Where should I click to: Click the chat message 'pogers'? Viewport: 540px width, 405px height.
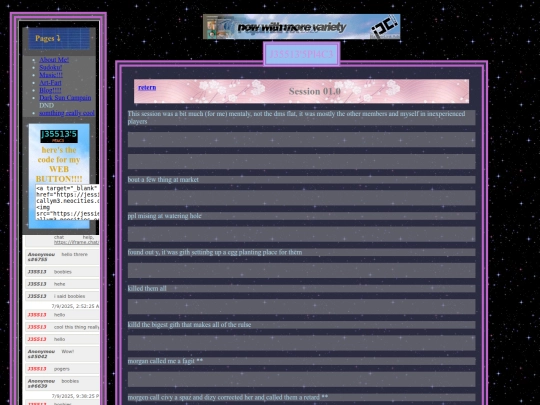coord(62,369)
